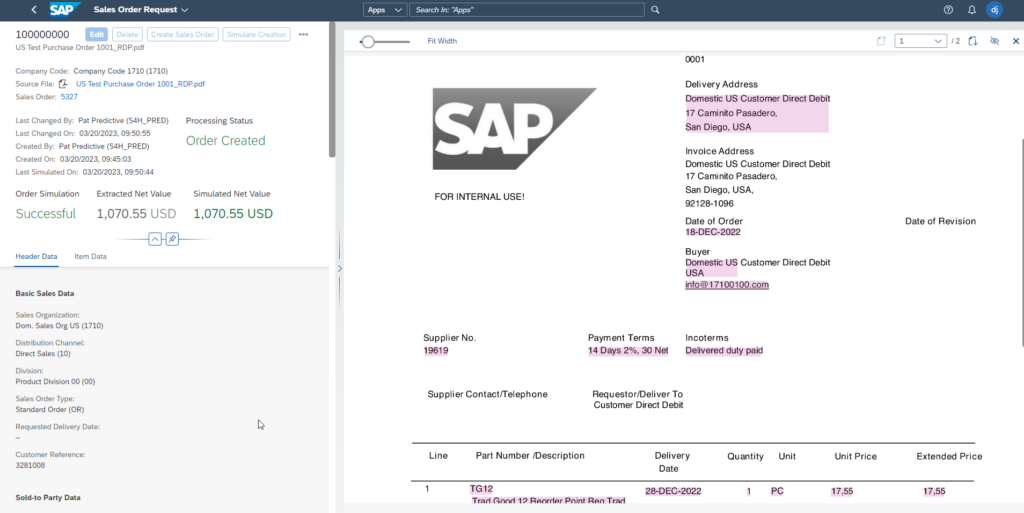Open the more actions ellipsis menu

click(x=303, y=35)
